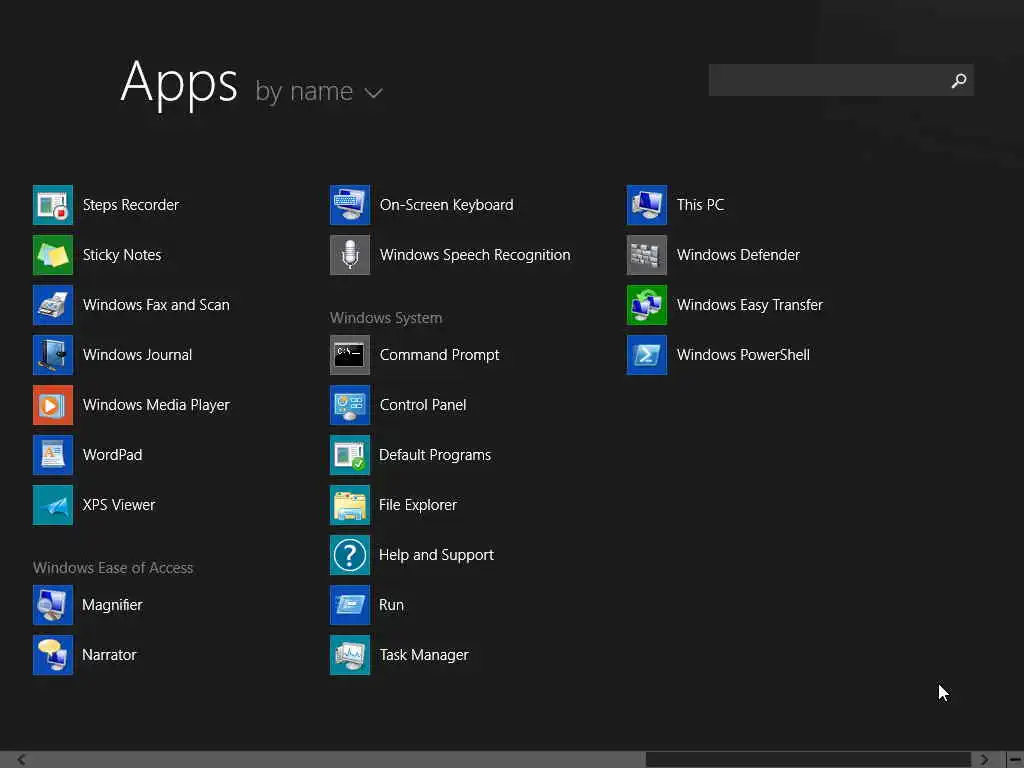Click the 'Default Programs' label
Image resolution: width=1024 pixels, height=768 pixels.
(x=435, y=455)
